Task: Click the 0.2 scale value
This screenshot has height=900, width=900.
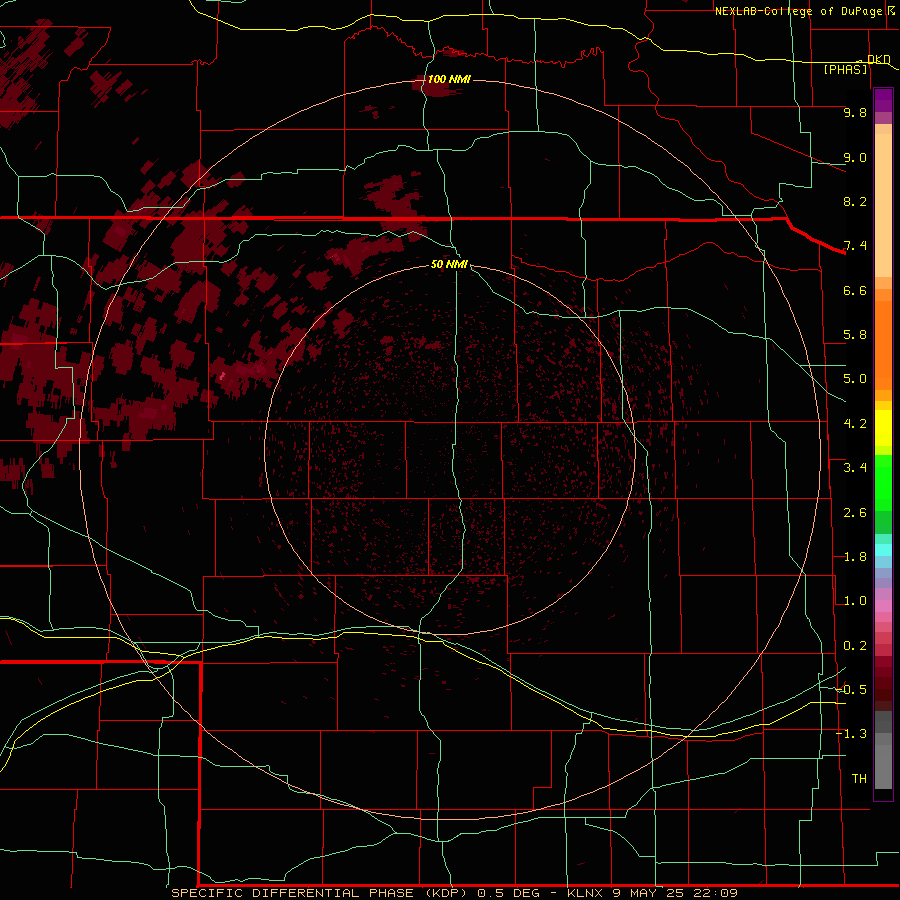Action: [855, 646]
